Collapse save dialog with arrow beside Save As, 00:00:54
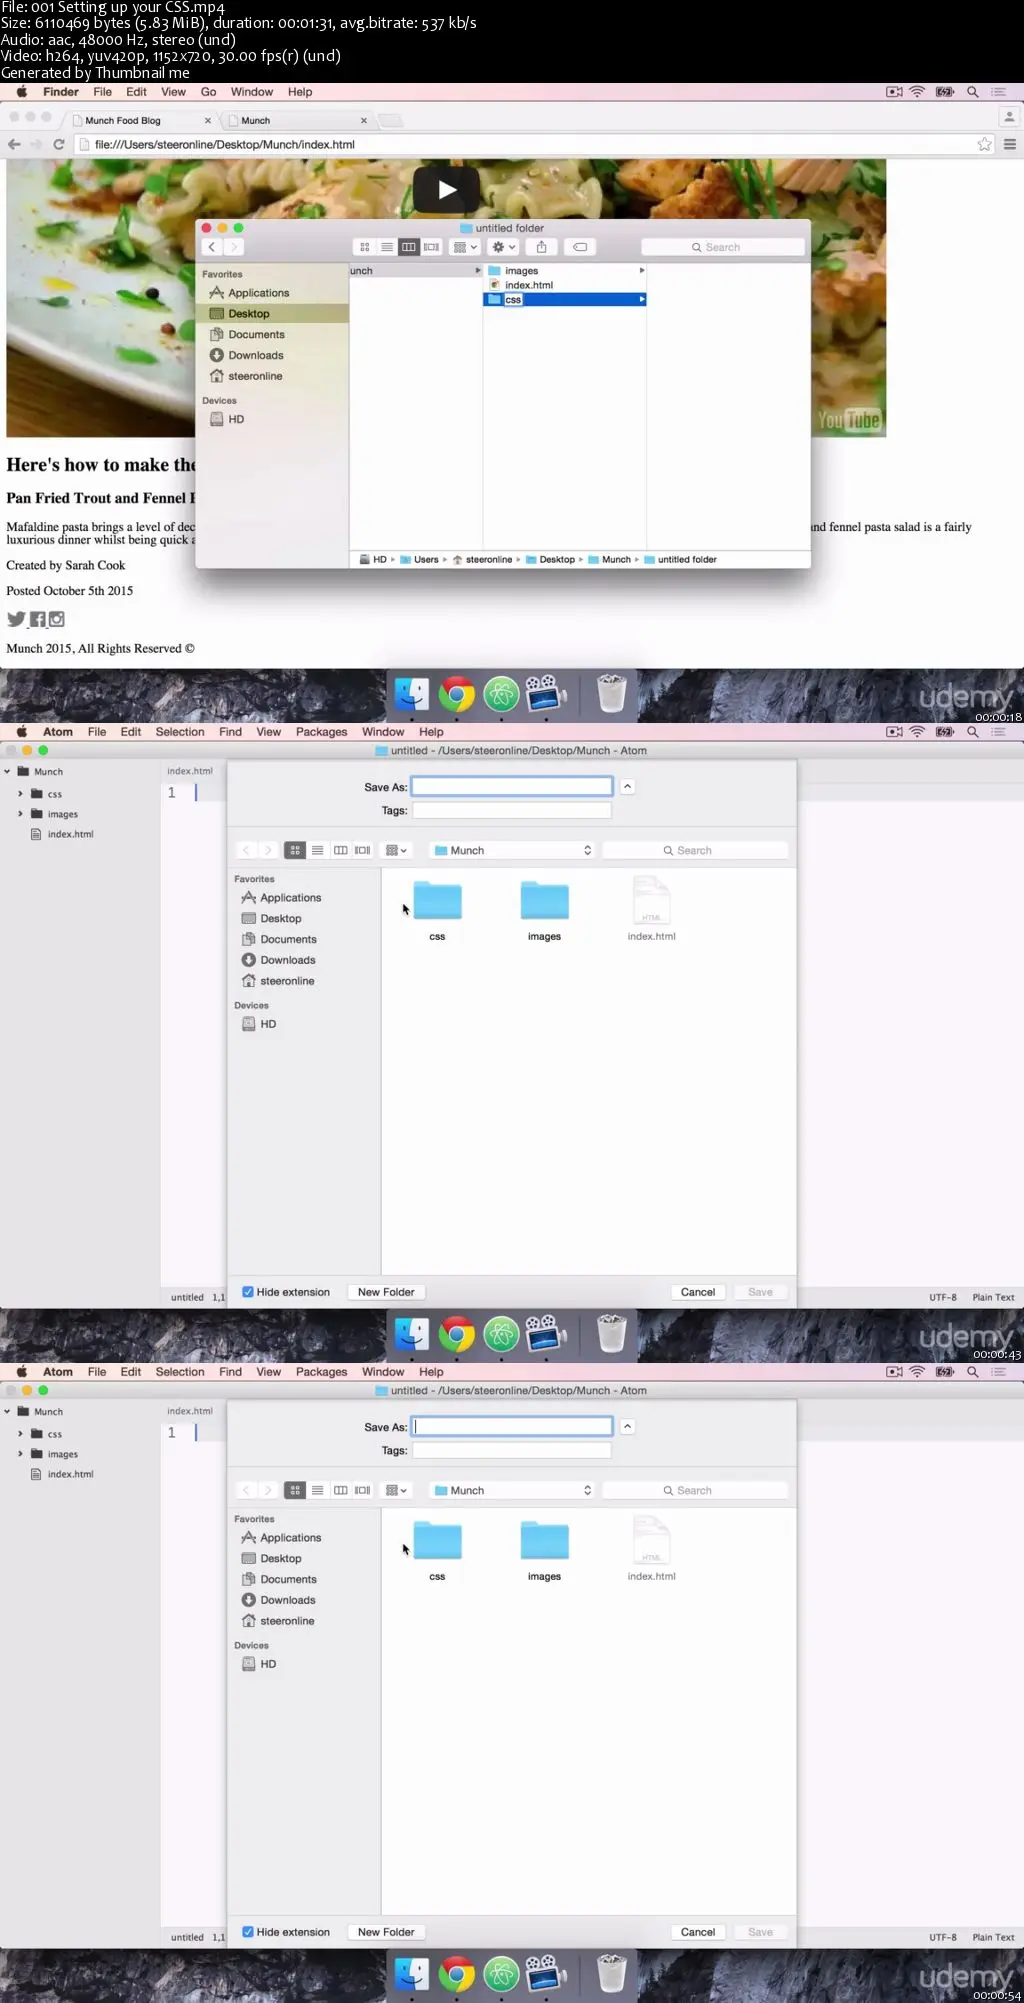 [627, 1427]
